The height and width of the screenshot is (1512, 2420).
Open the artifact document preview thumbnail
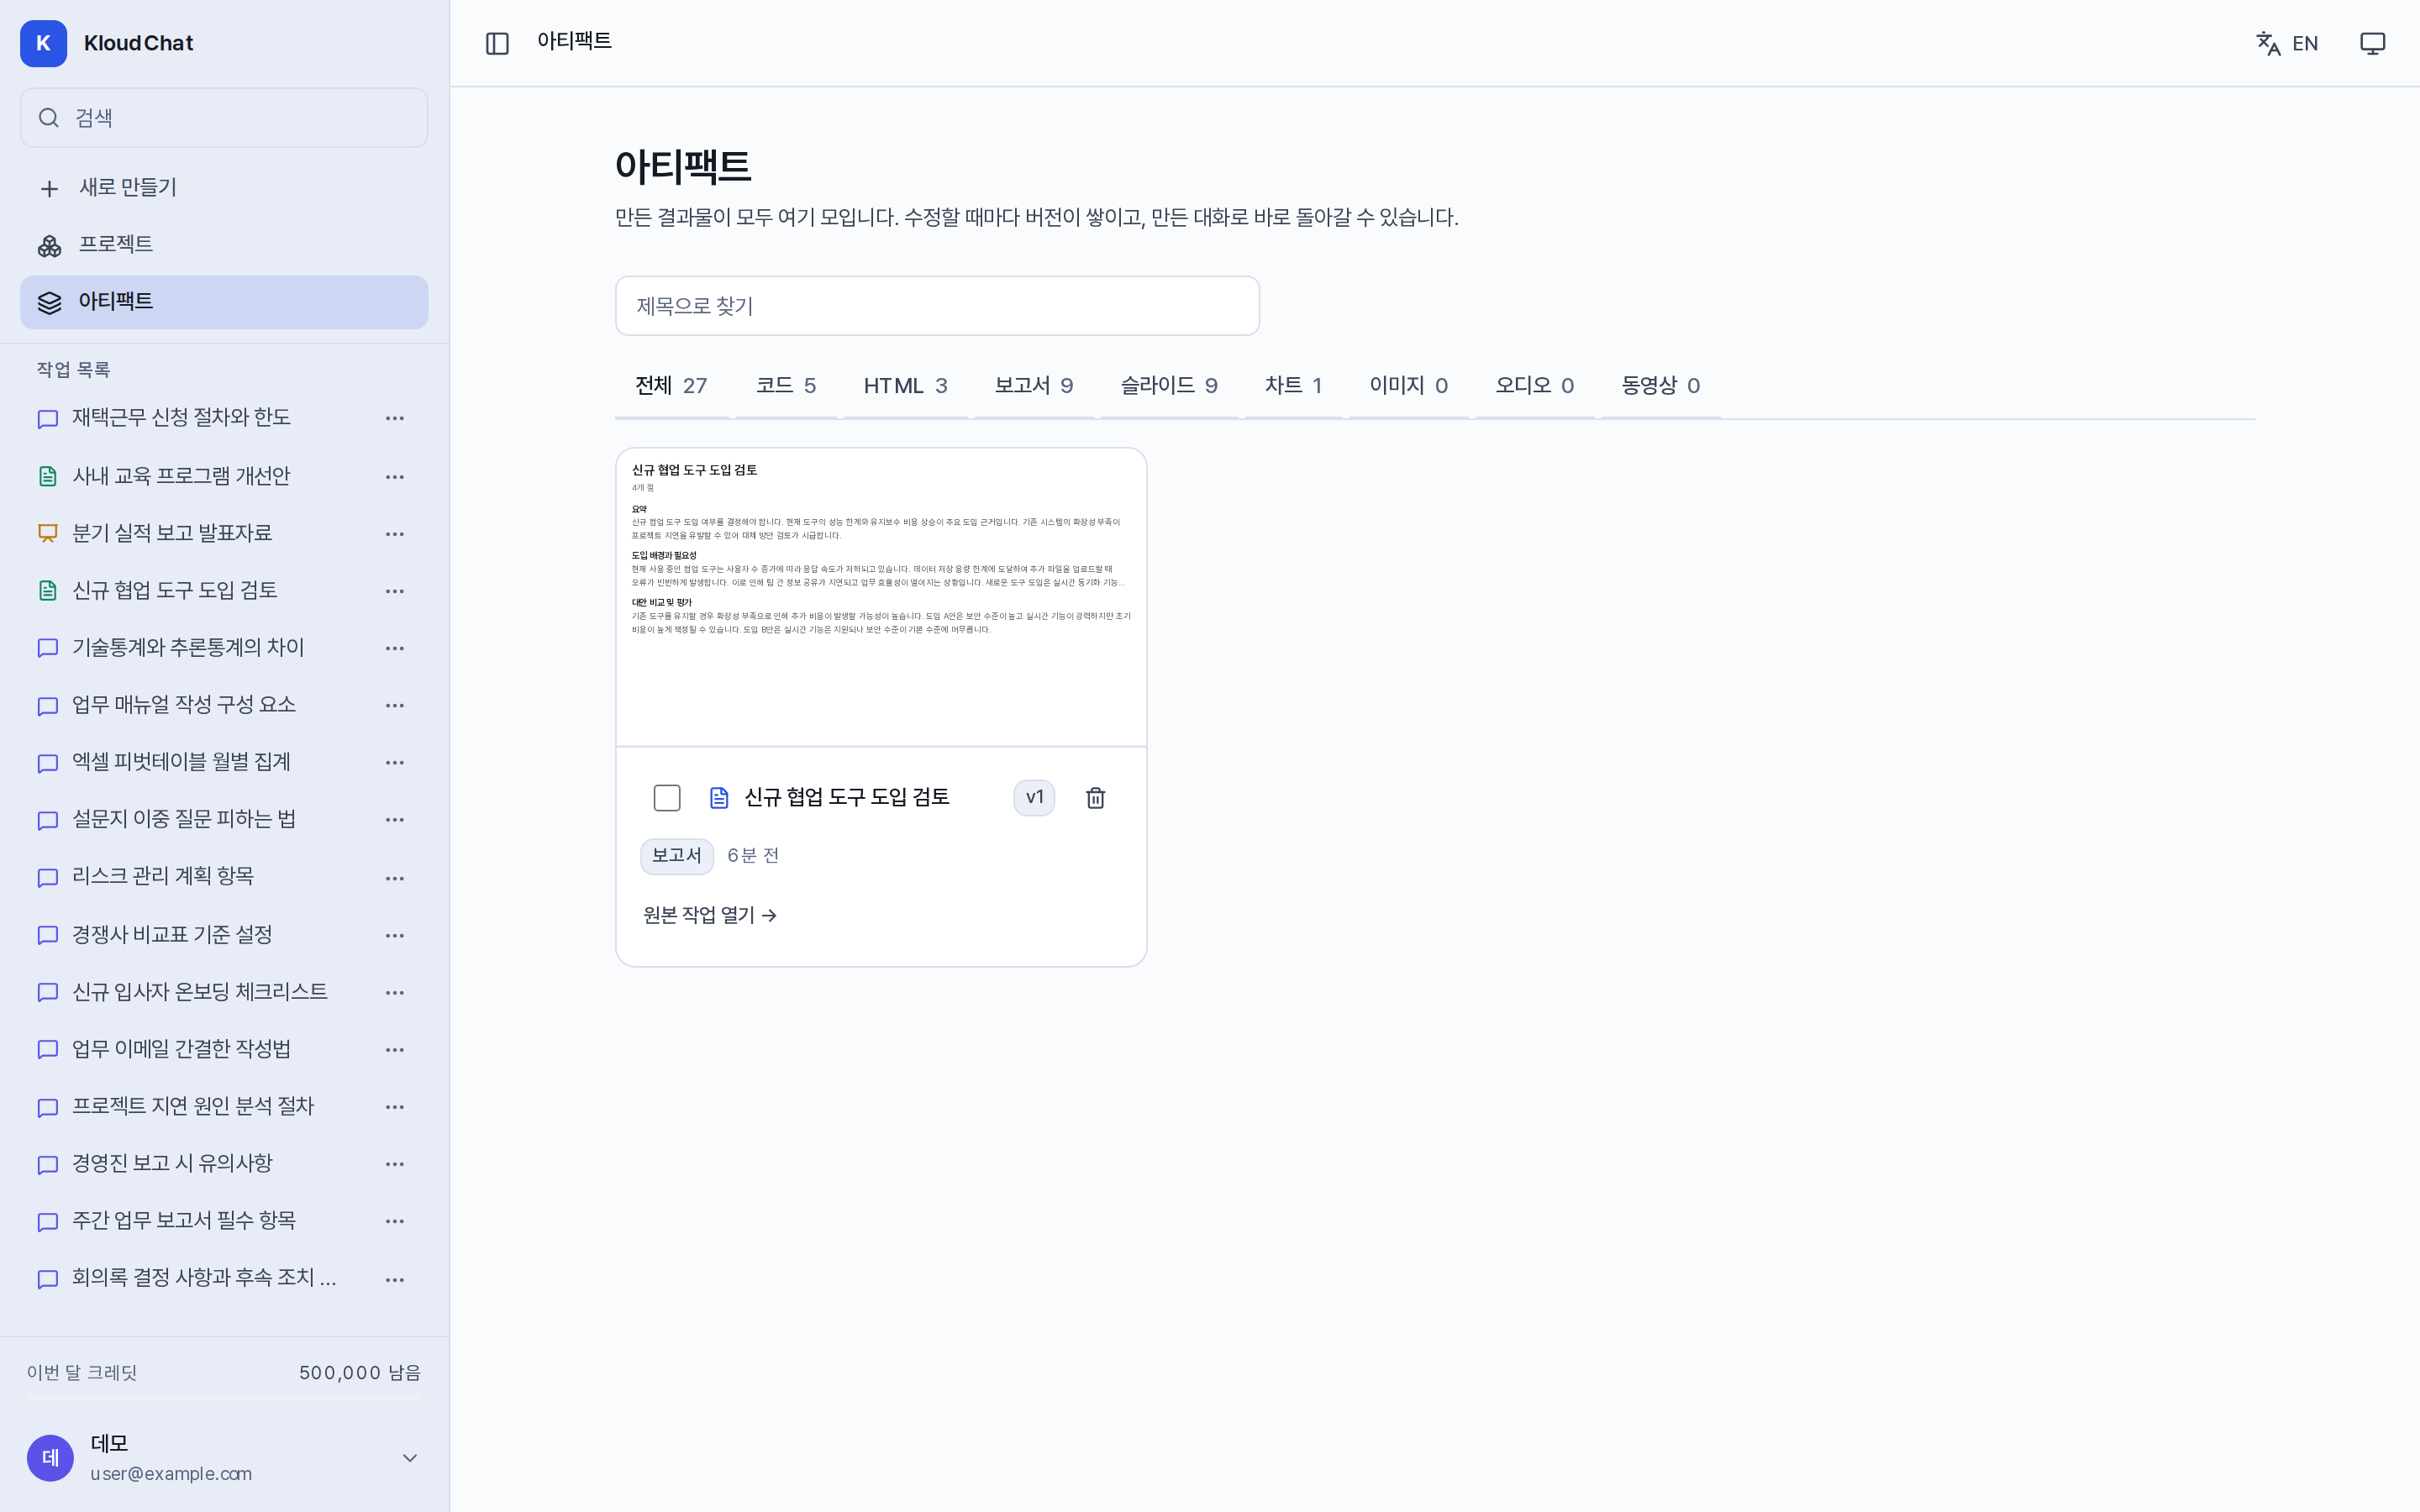pyautogui.click(x=881, y=597)
